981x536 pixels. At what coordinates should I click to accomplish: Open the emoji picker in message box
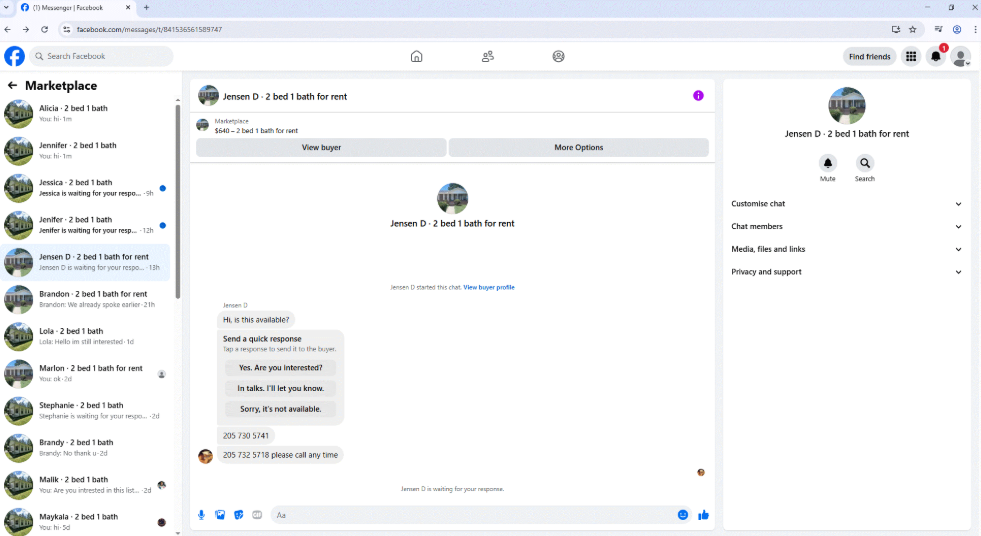(683, 515)
